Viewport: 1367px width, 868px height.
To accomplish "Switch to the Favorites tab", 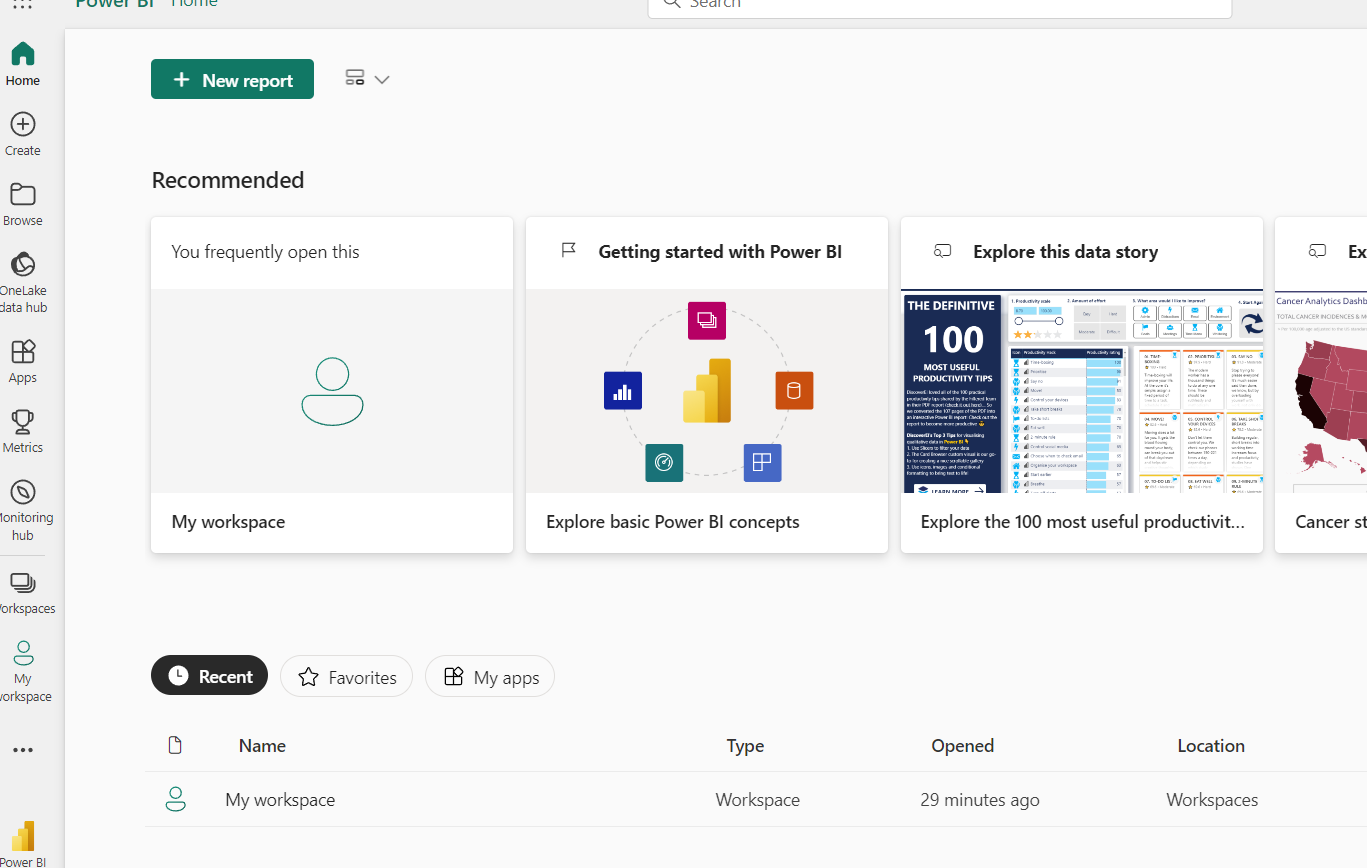I will pyautogui.click(x=346, y=676).
